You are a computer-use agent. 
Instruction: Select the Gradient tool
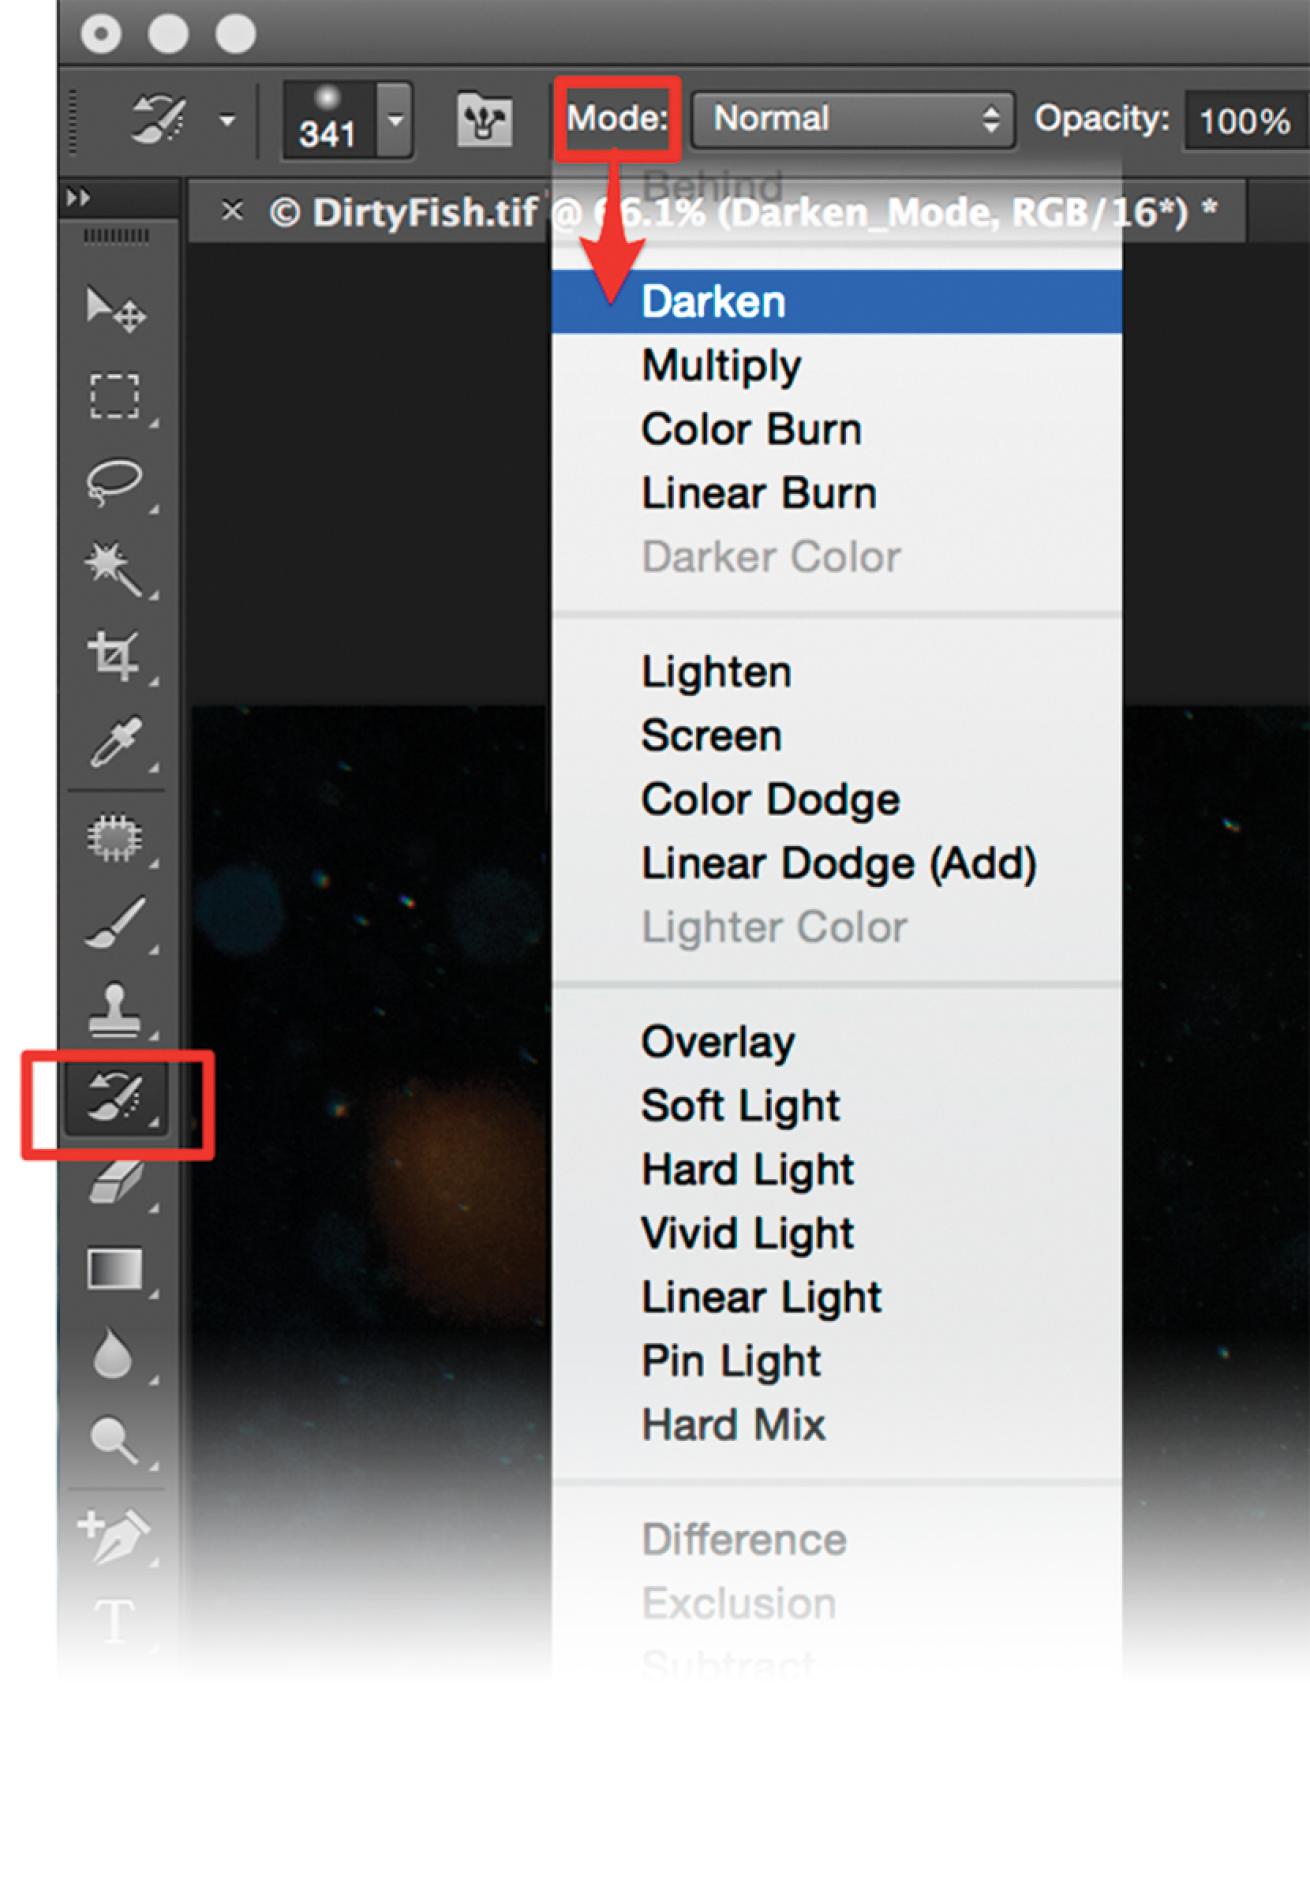coord(114,1270)
